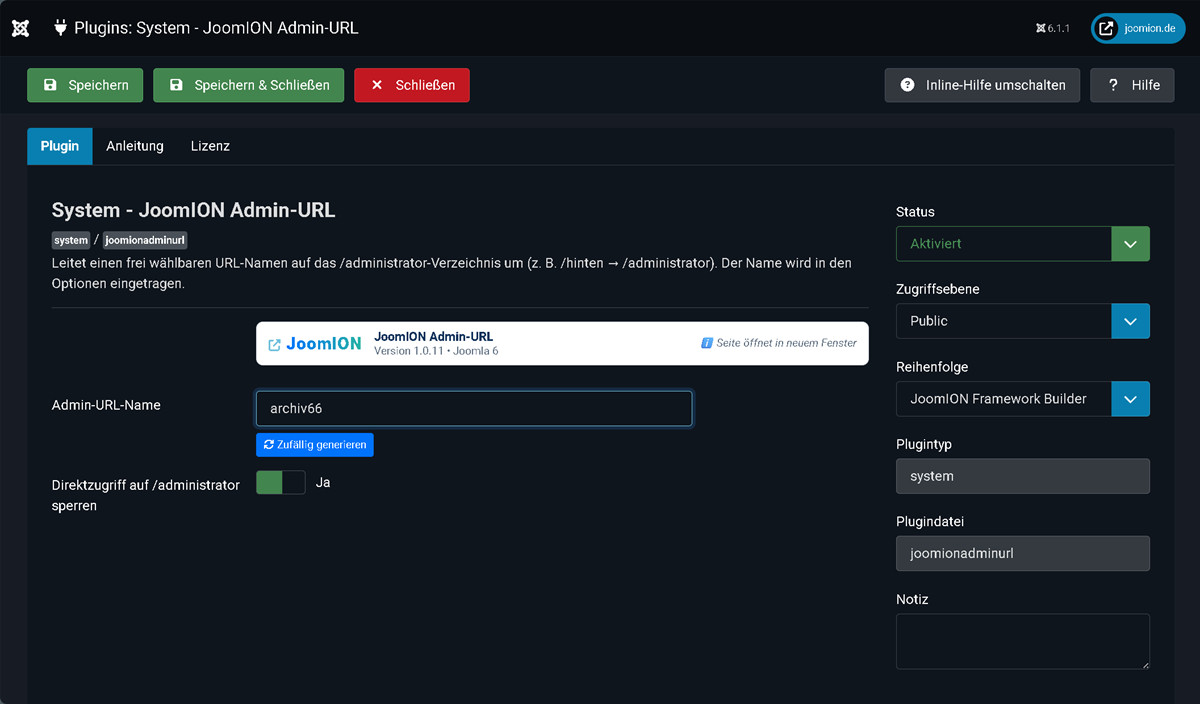Screen dimensions: 1200x704
Task: Click the red Schließen button
Action: (412, 85)
